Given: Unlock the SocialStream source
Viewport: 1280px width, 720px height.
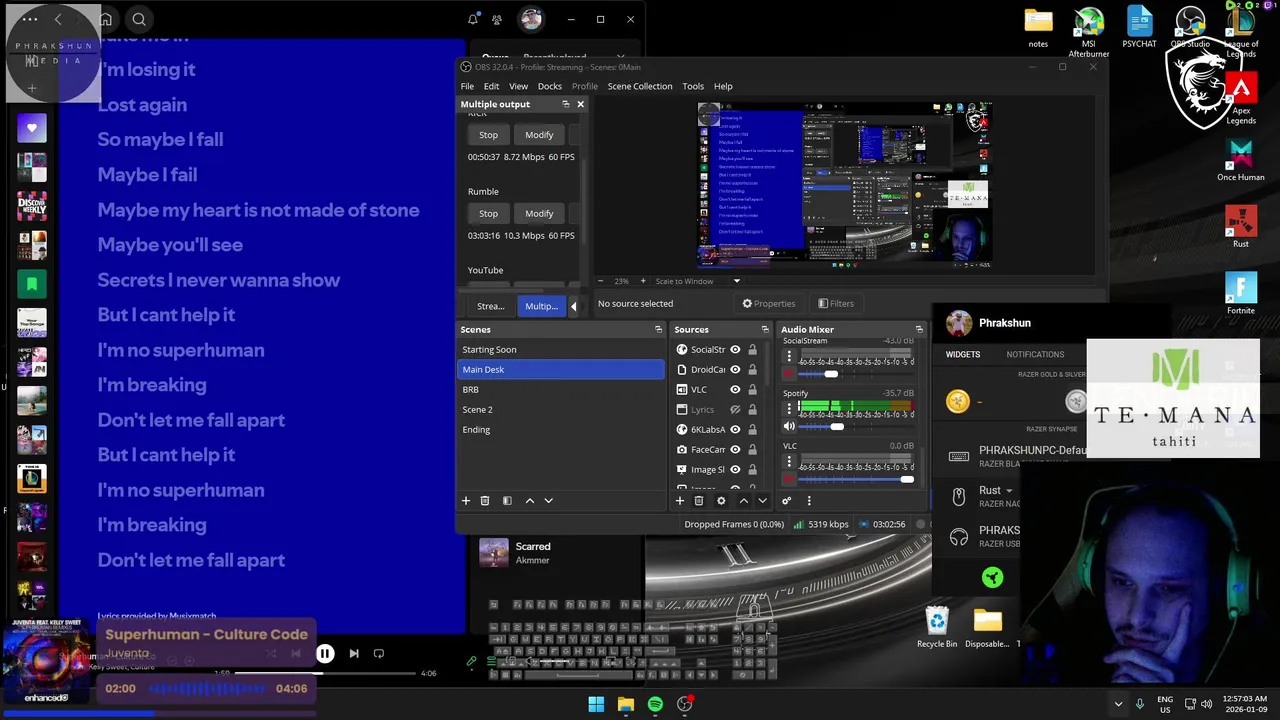Looking at the screenshot, I should coord(752,350).
